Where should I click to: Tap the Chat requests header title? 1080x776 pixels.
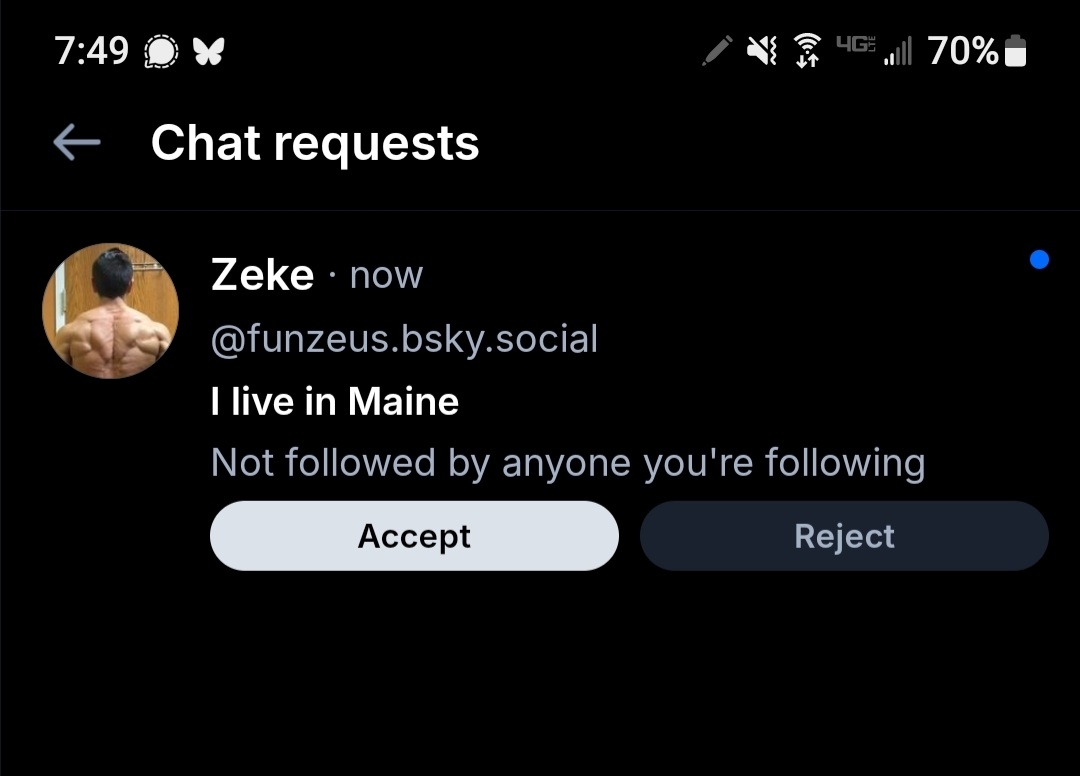[x=315, y=143]
